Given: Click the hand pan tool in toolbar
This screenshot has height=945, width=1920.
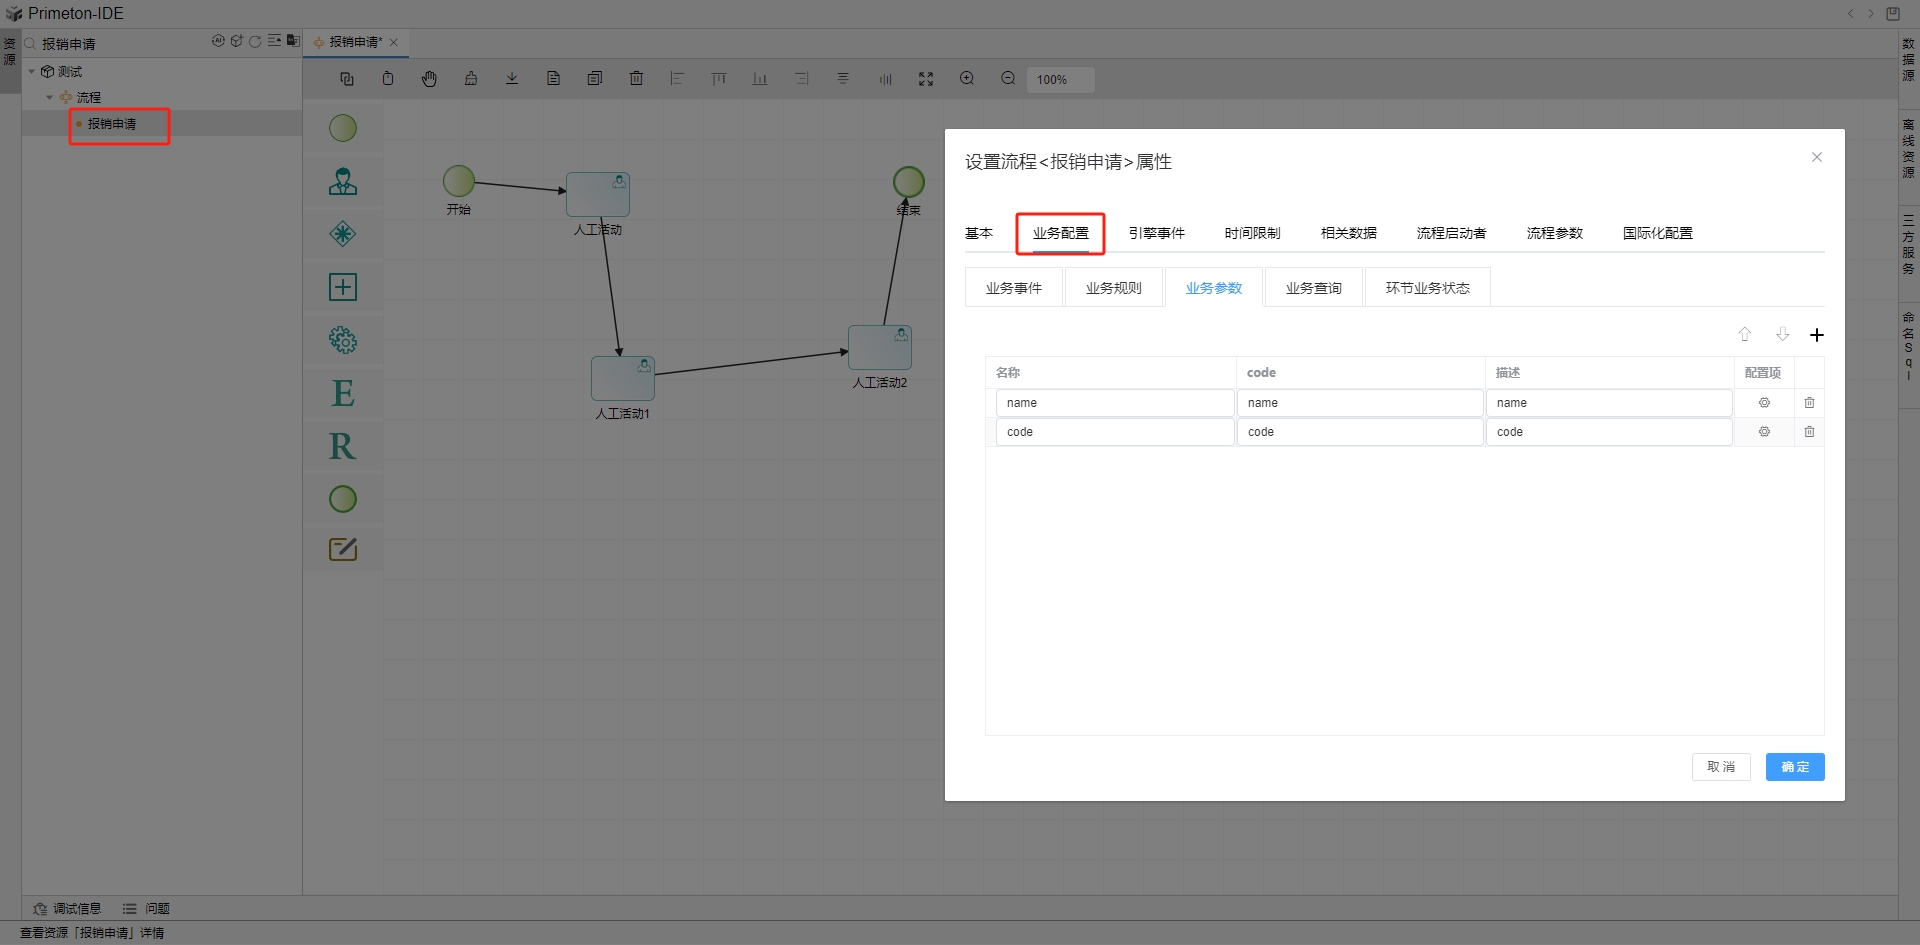Looking at the screenshot, I should point(429,79).
